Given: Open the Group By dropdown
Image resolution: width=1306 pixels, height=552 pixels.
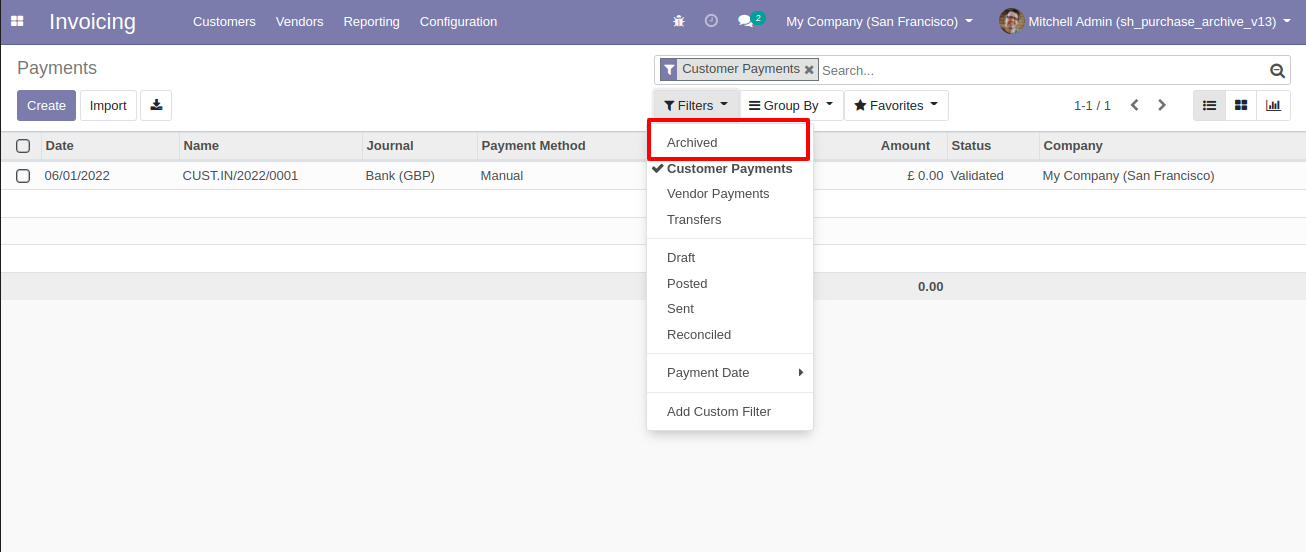Looking at the screenshot, I should click(791, 105).
